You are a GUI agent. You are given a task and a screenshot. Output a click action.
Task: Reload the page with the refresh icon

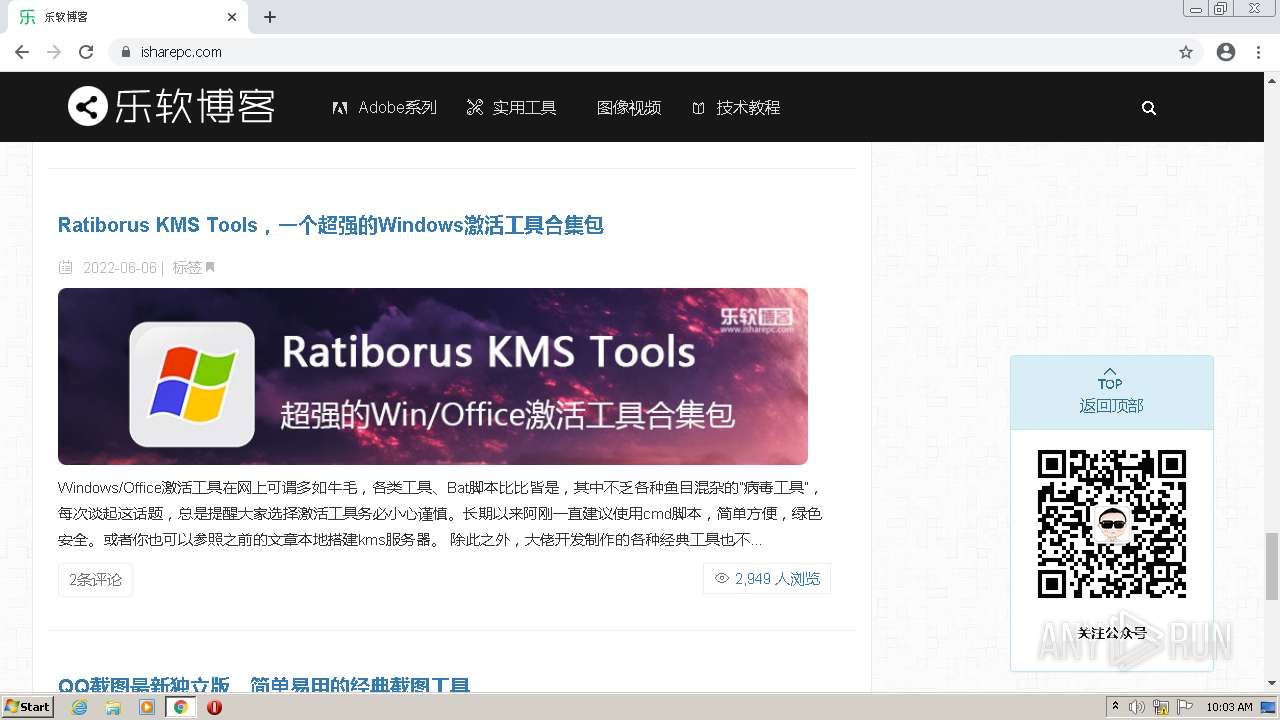[x=86, y=52]
